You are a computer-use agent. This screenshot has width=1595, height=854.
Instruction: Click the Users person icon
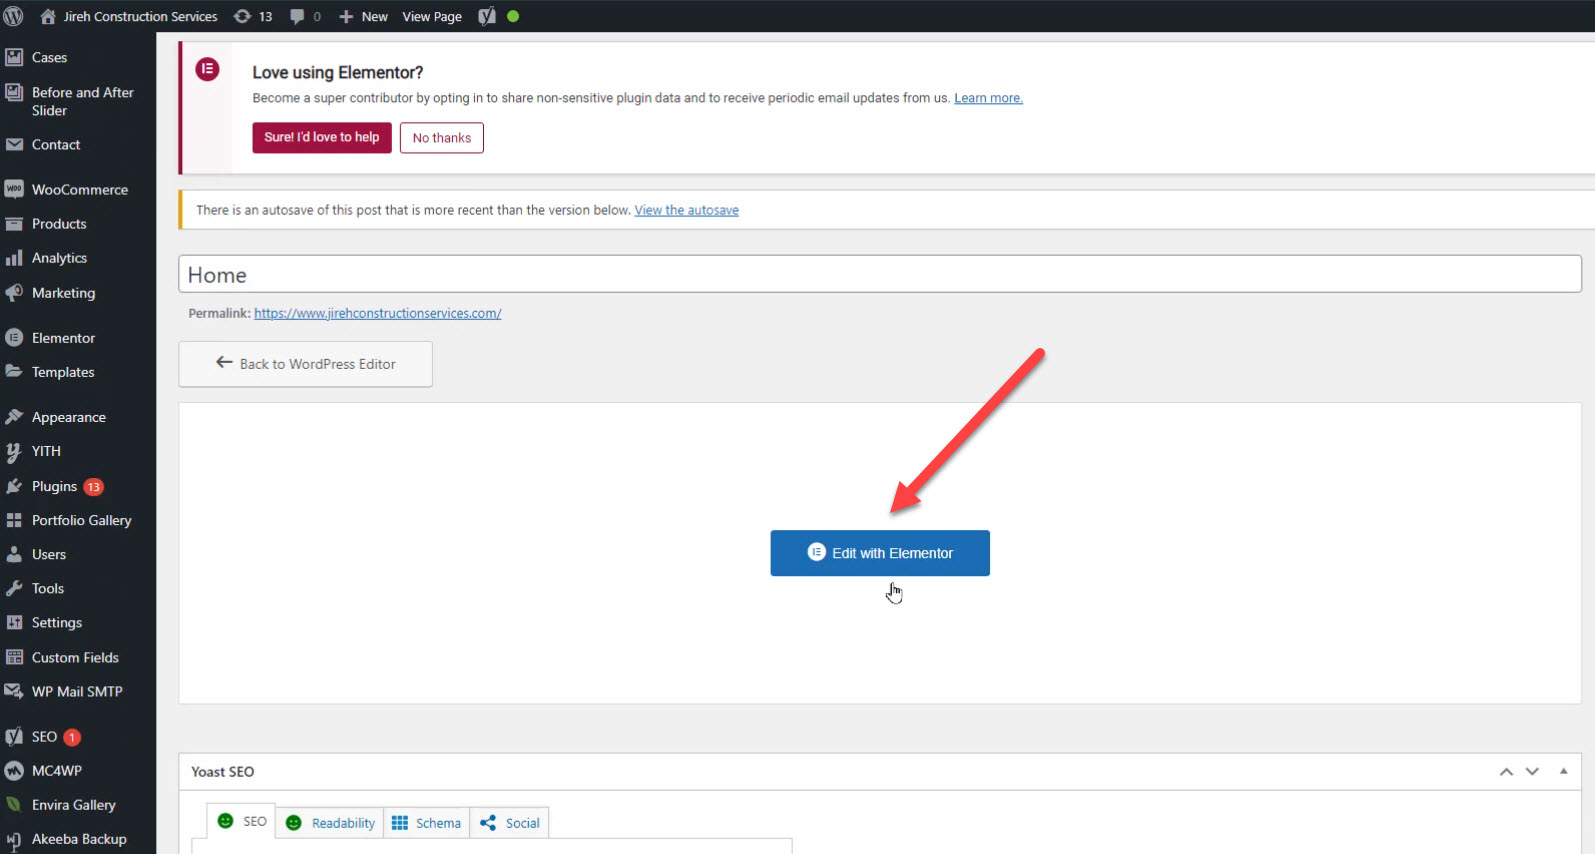[14, 554]
